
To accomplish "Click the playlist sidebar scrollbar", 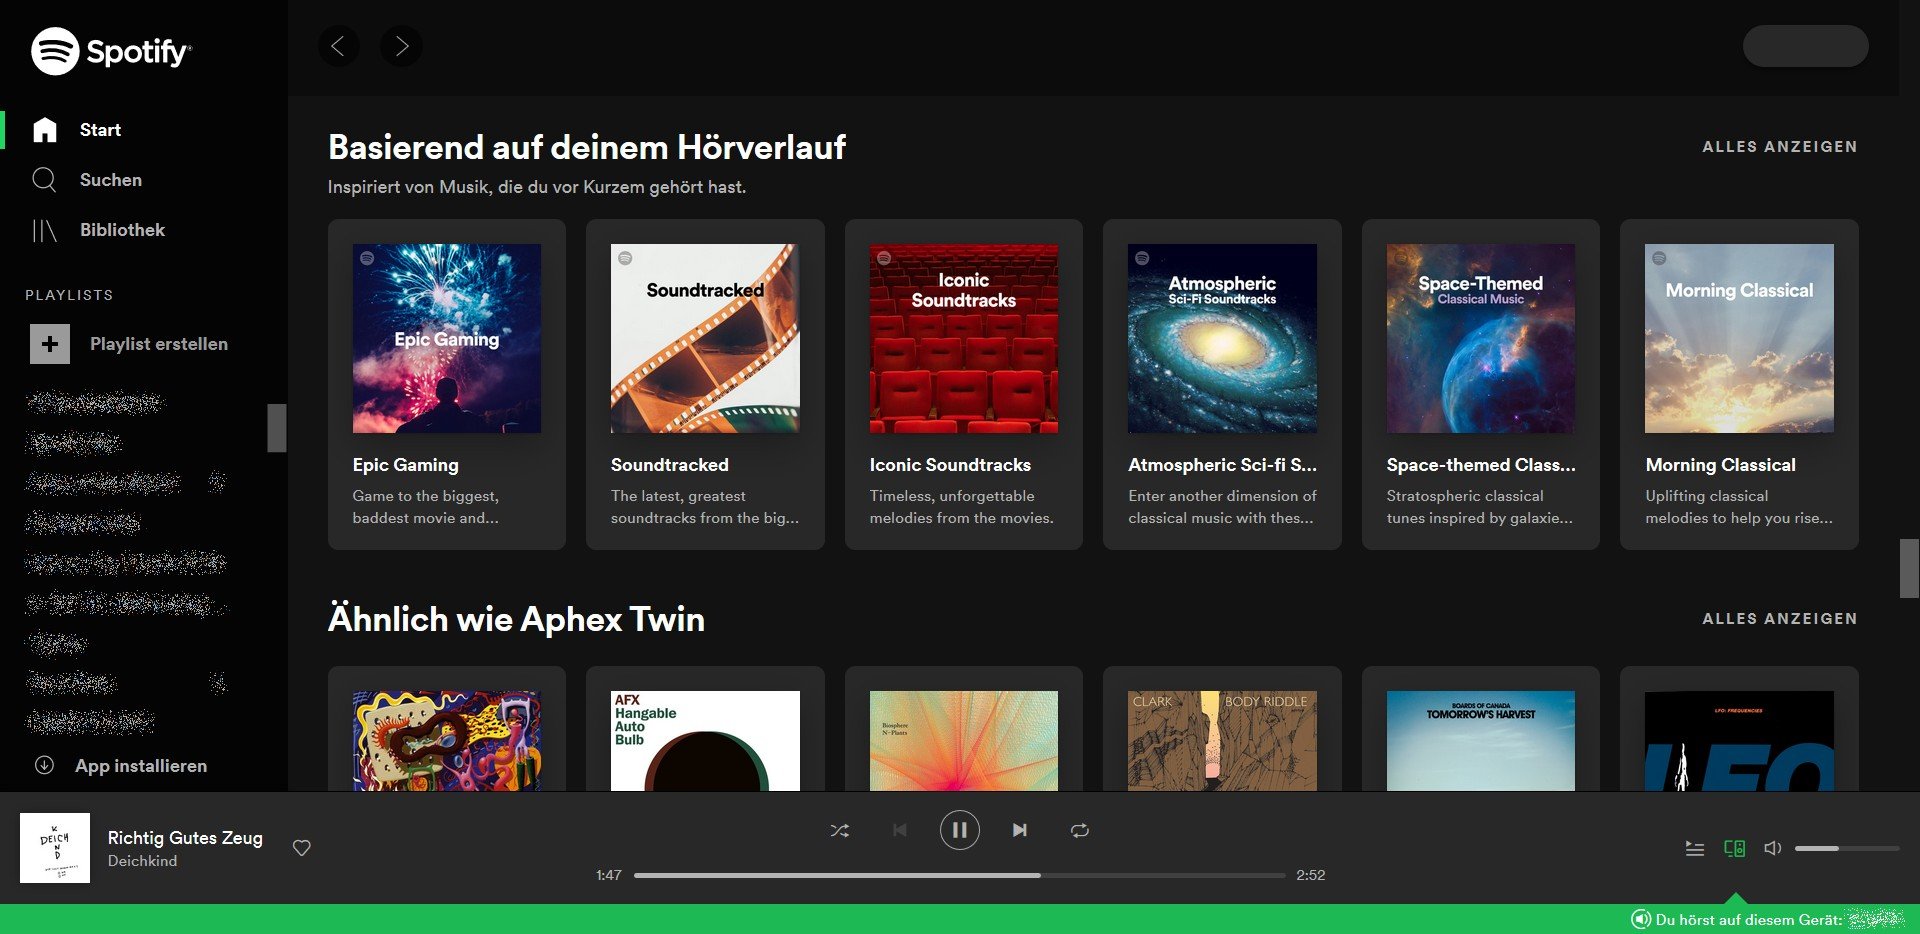I will point(277,428).
